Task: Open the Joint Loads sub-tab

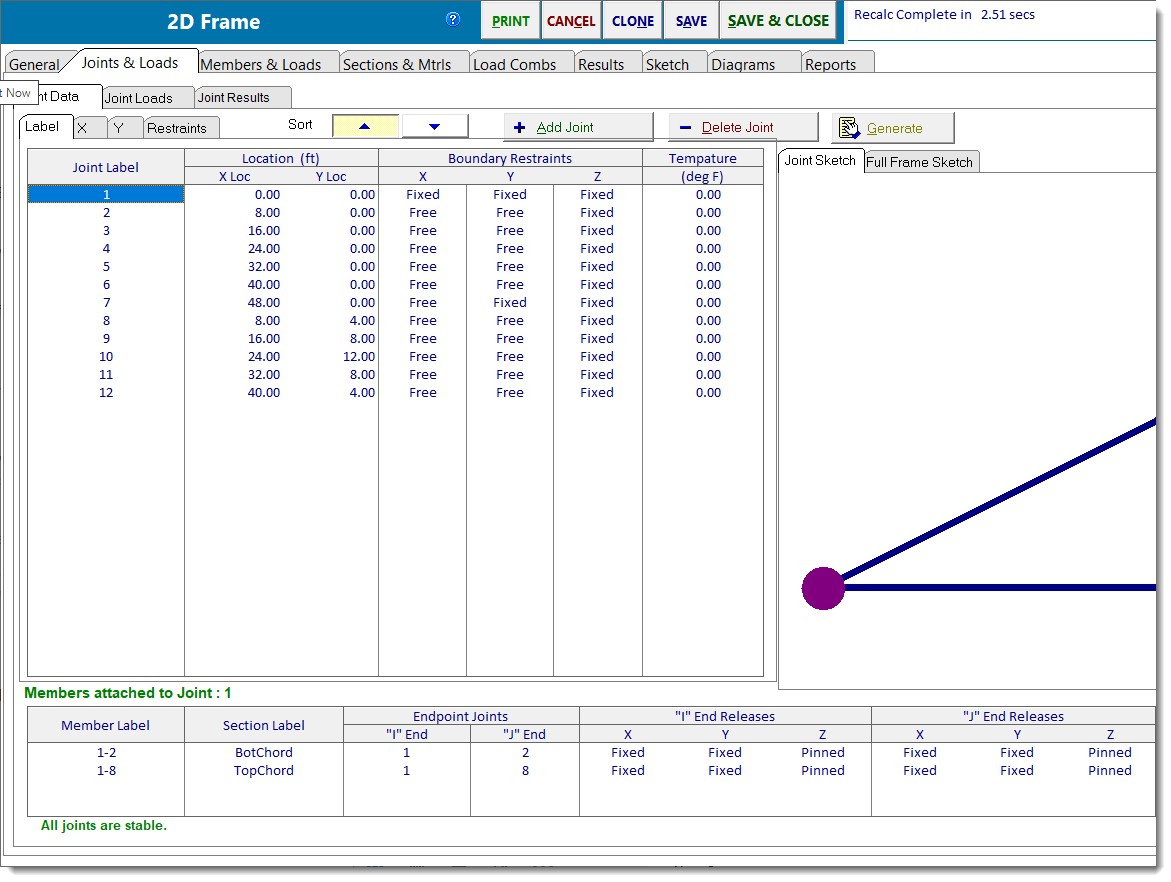Action: tap(139, 98)
